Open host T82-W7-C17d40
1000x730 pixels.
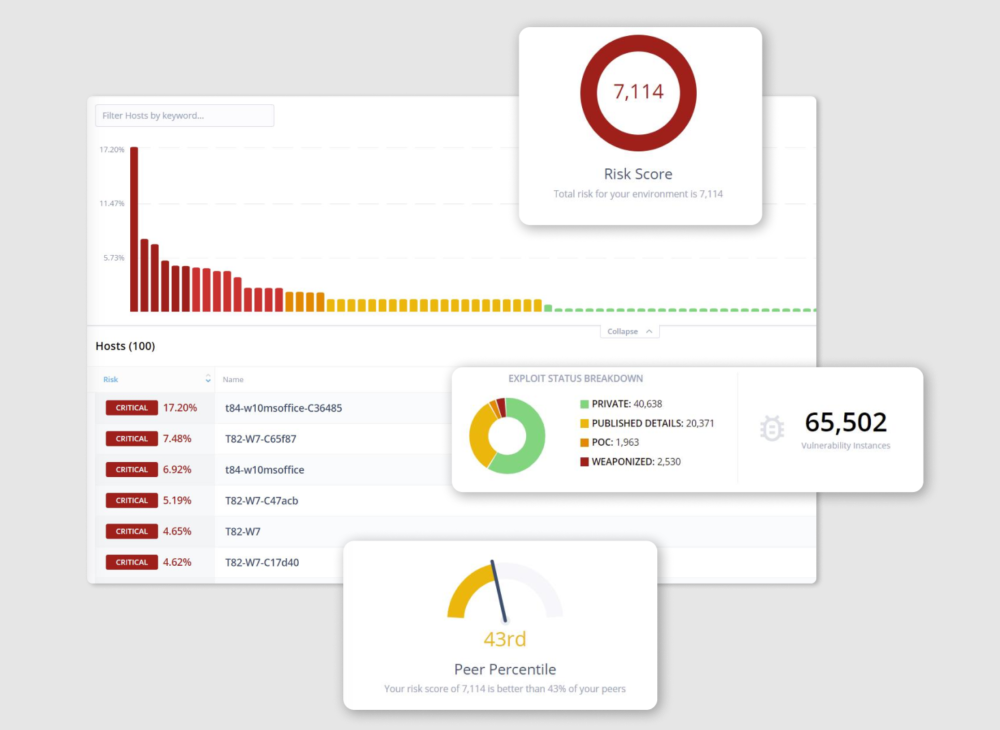point(261,562)
